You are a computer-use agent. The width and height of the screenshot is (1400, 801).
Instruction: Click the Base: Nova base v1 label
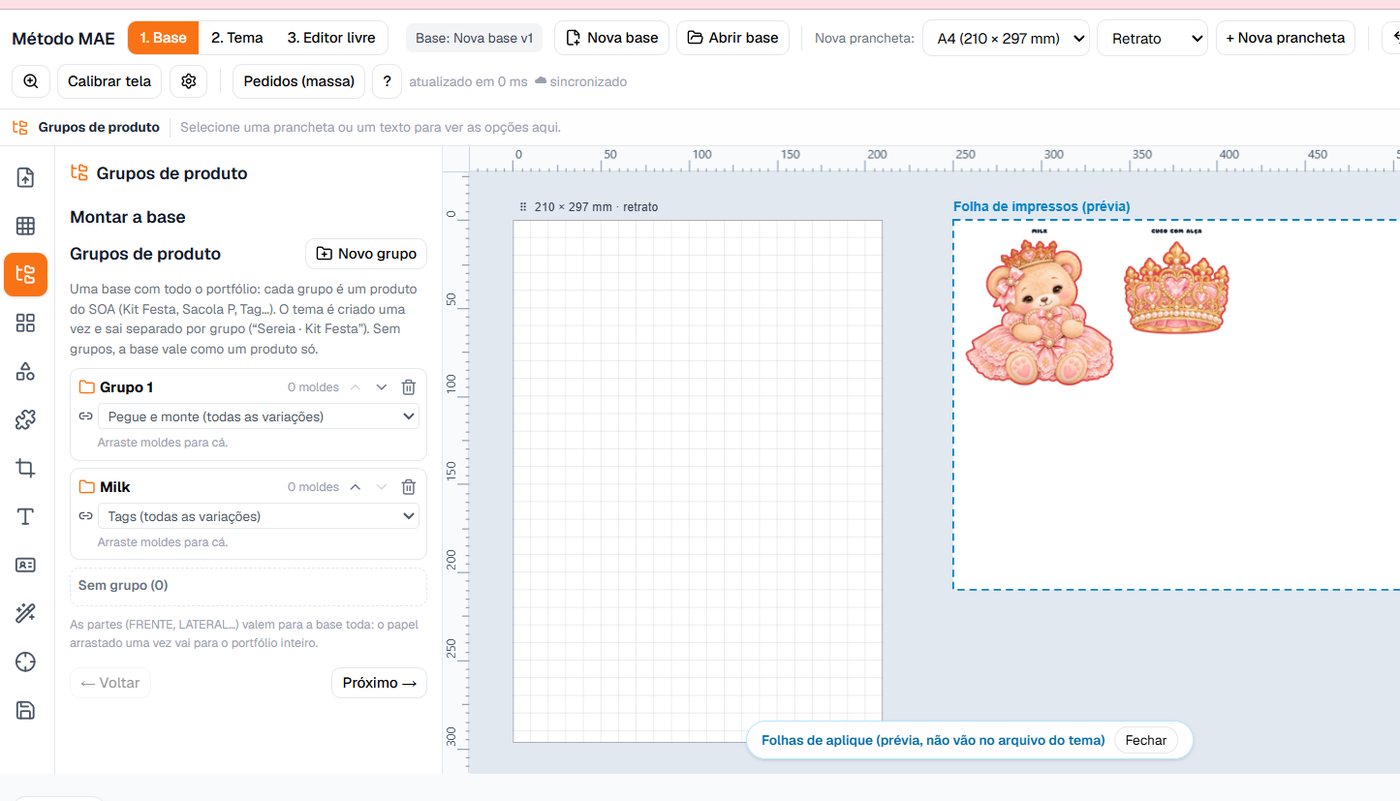pyautogui.click(x=474, y=38)
